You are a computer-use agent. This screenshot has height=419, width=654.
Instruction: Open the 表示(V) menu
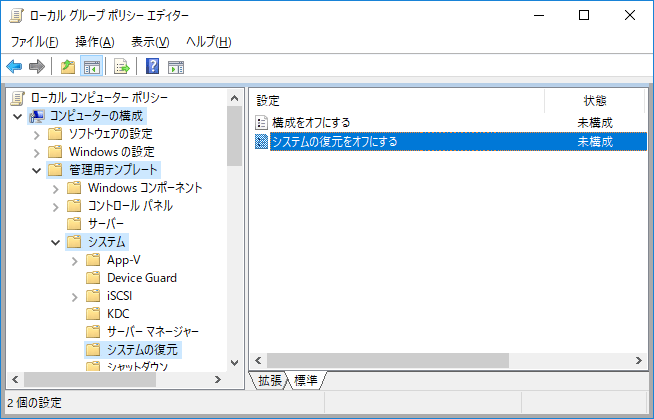[x=150, y=42]
